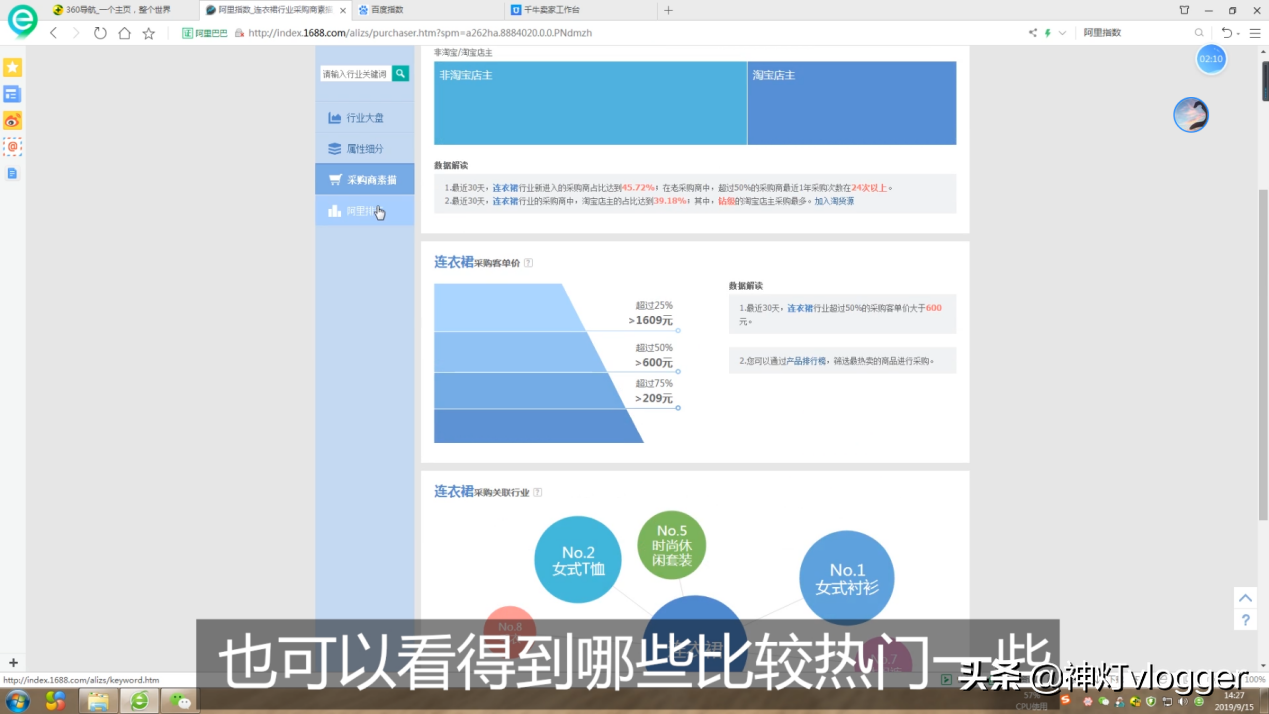Click the browser forward arrow
The width and height of the screenshot is (1269, 714).
(x=76, y=33)
